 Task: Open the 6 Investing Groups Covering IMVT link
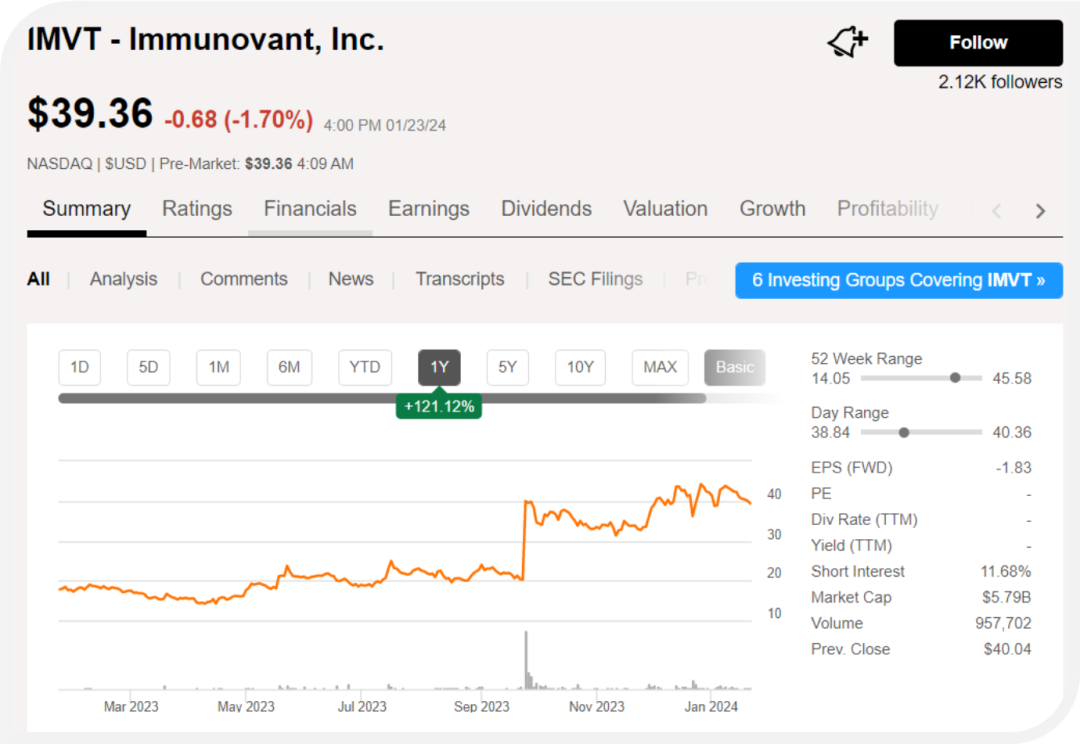coord(898,280)
